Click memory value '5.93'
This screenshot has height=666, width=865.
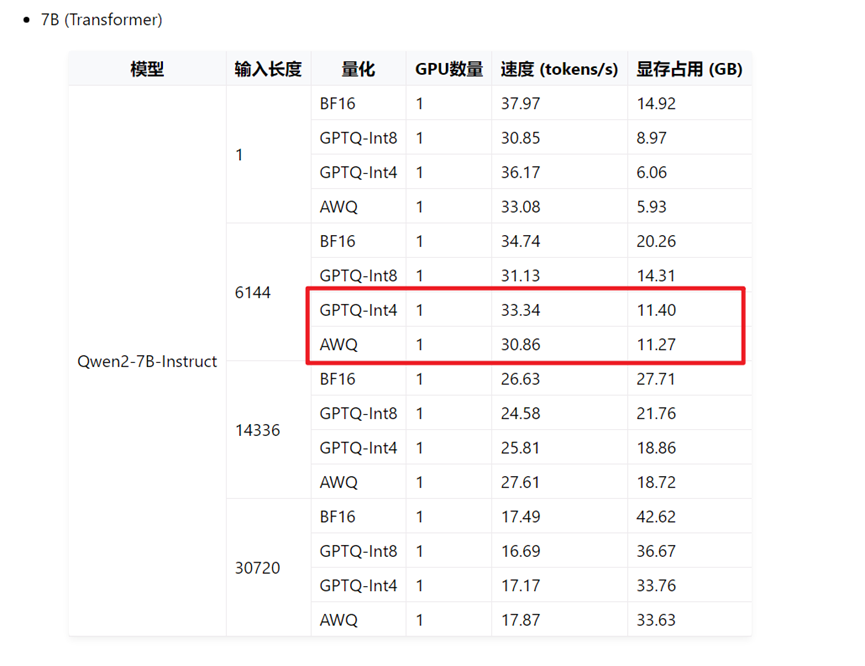coord(652,207)
